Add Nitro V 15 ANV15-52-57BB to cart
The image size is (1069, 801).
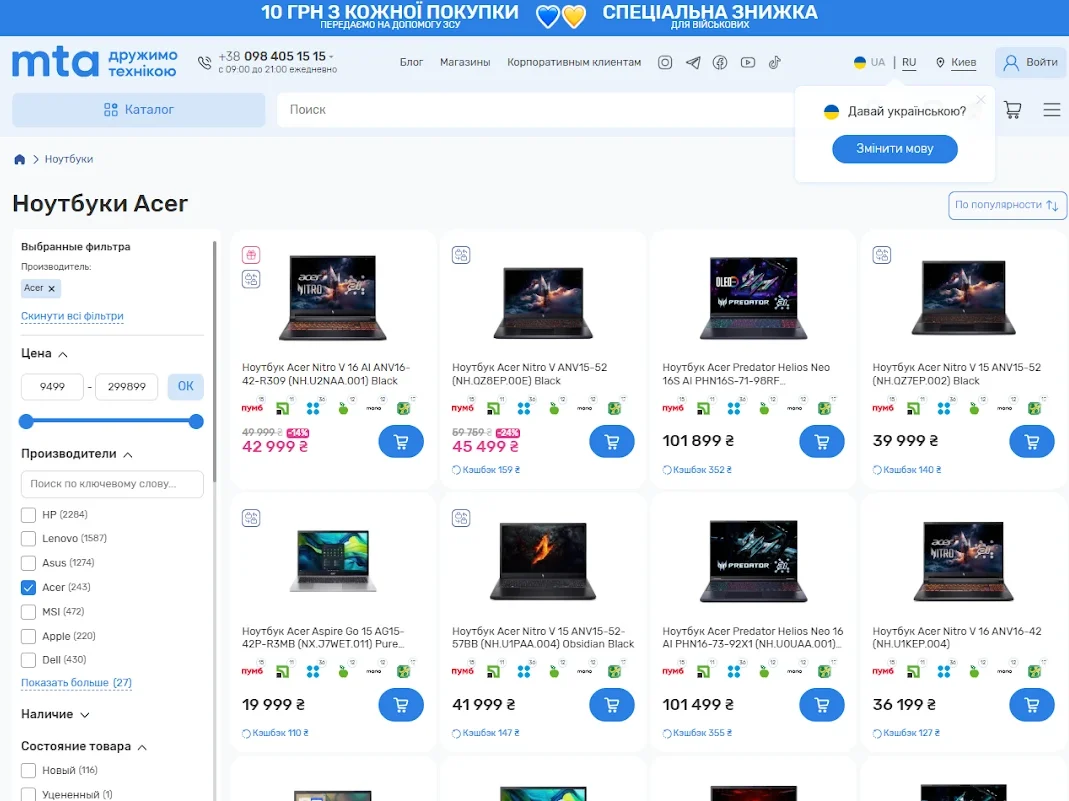pos(612,705)
